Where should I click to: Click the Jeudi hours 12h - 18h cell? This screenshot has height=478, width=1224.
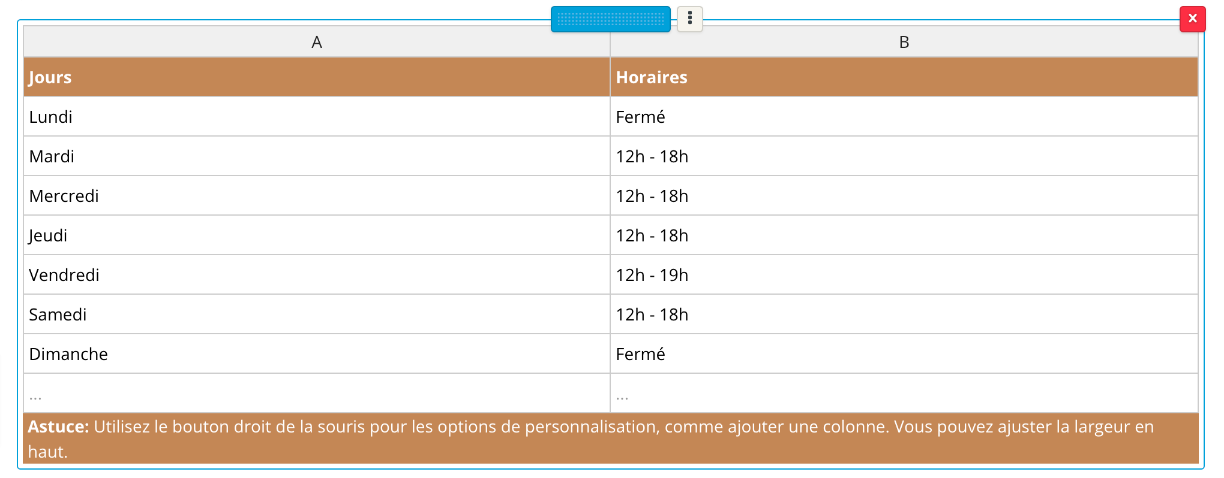[x=904, y=235]
